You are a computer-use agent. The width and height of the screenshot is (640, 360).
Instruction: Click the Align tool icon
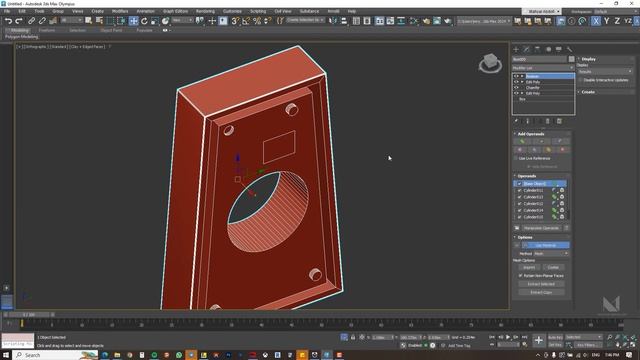344,21
